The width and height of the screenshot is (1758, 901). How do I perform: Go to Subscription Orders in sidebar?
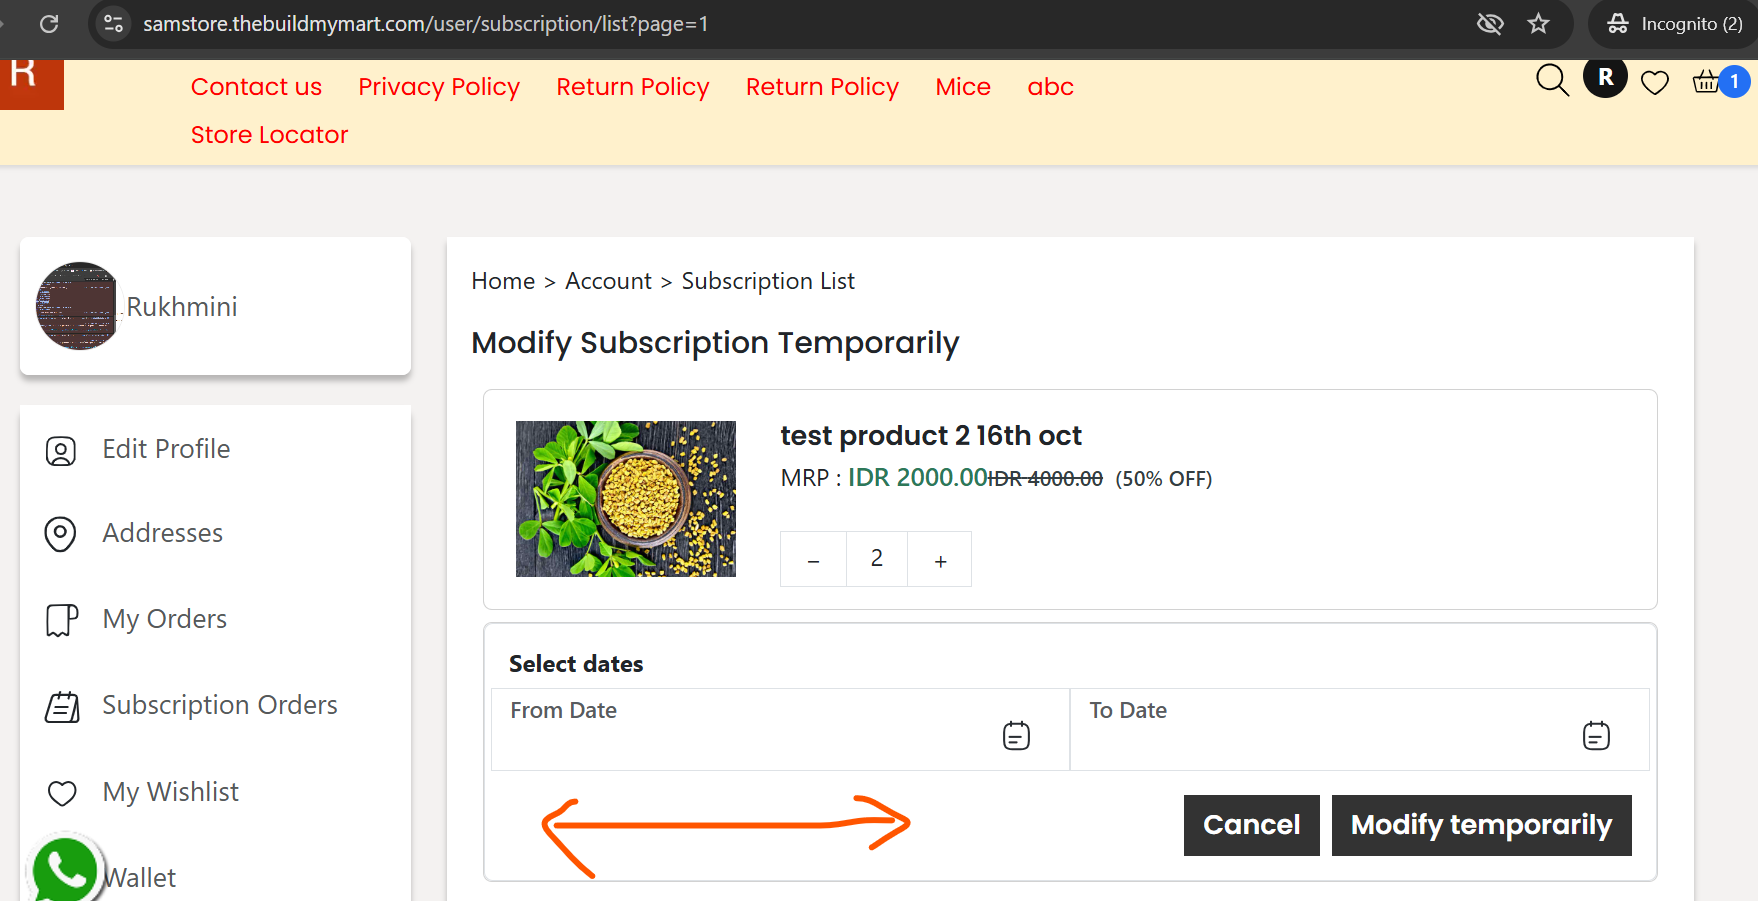coord(220,705)
